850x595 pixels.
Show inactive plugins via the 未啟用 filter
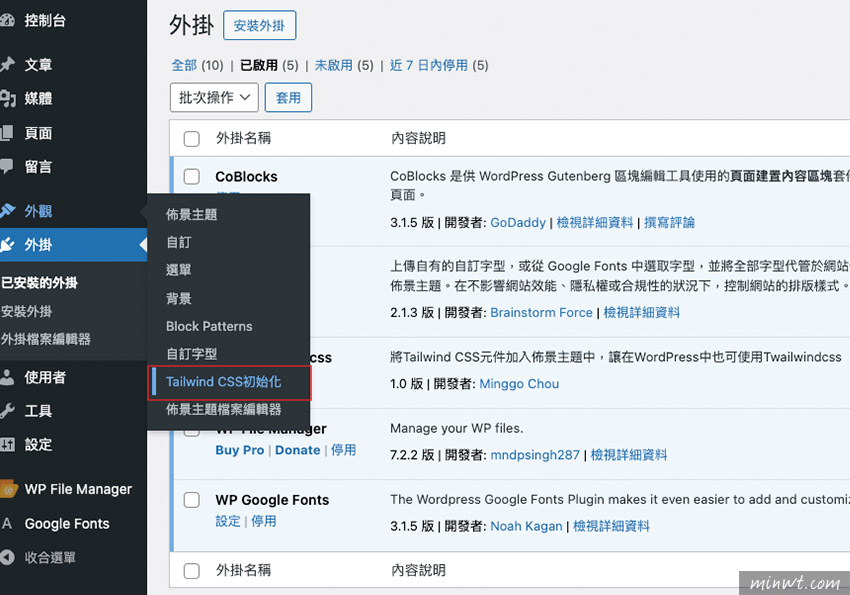coord(333,66)
